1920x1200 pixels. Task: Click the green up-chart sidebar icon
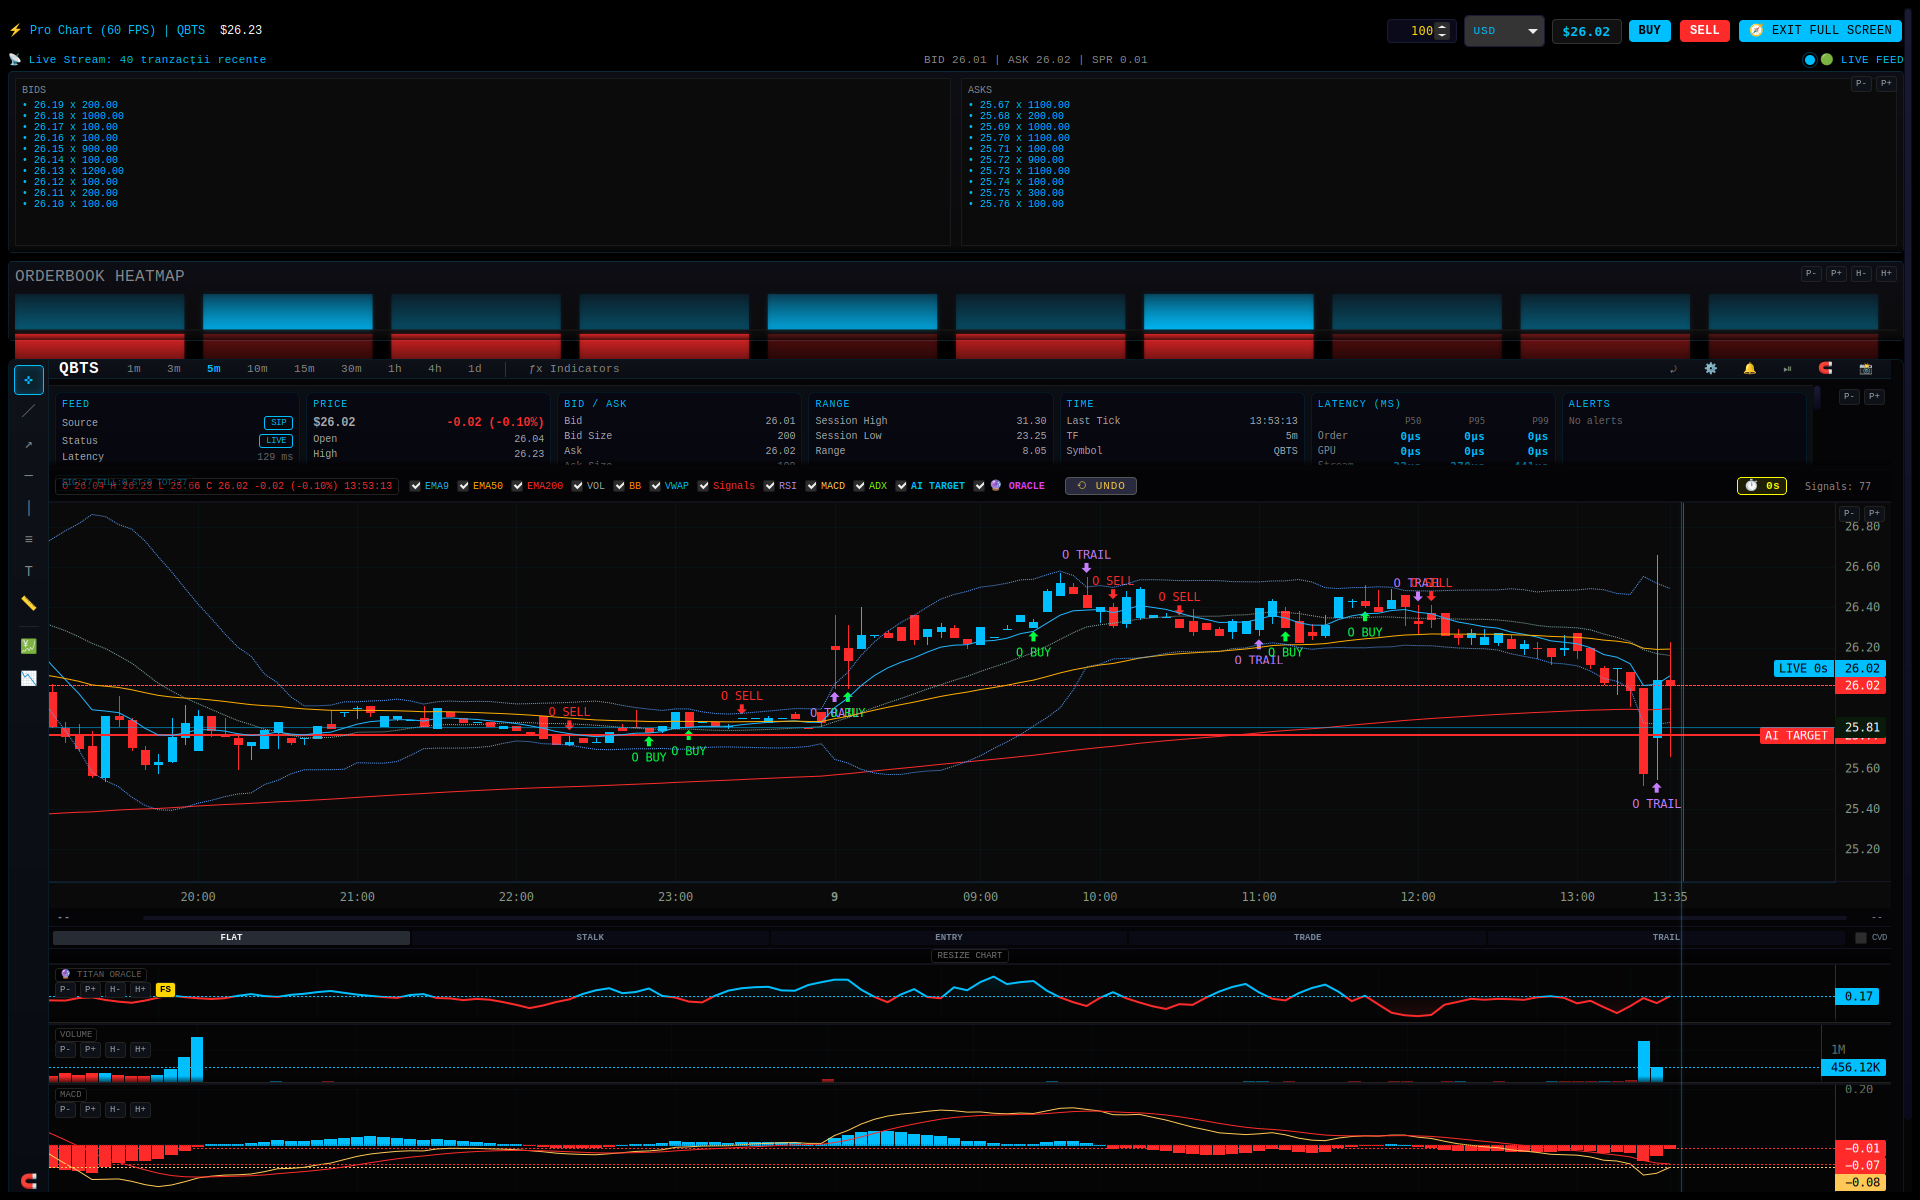pos(29,646)
